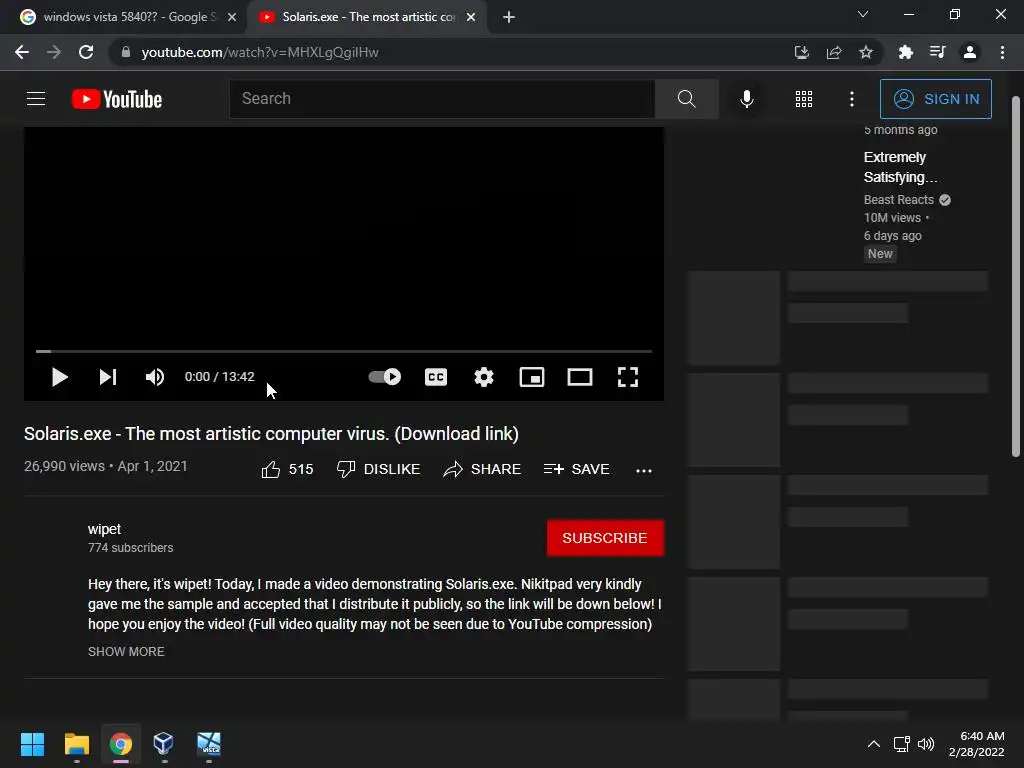Close the Google search tab
The image size is (1024, 768).
click(x=232, y=17)
